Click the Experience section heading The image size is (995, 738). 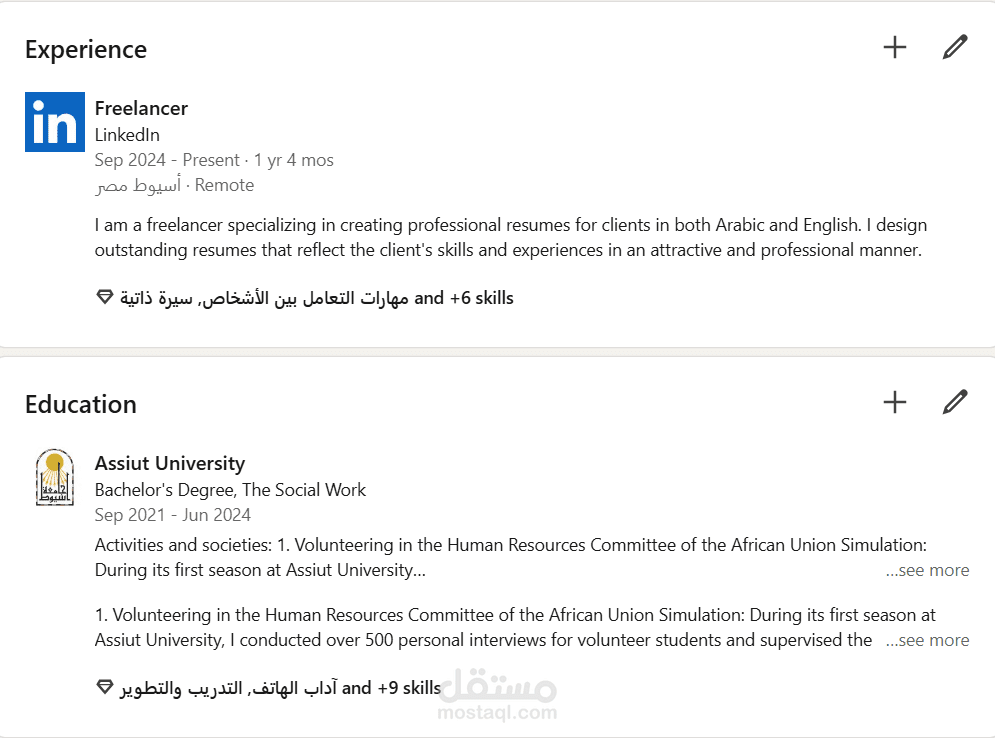click(x=86, y=49)
